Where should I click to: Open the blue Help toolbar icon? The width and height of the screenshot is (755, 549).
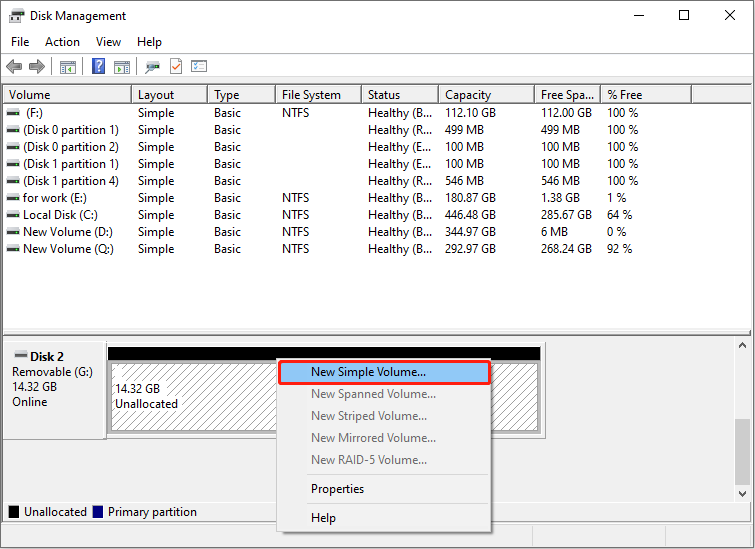pyautogui.click(x=98, y=66)
